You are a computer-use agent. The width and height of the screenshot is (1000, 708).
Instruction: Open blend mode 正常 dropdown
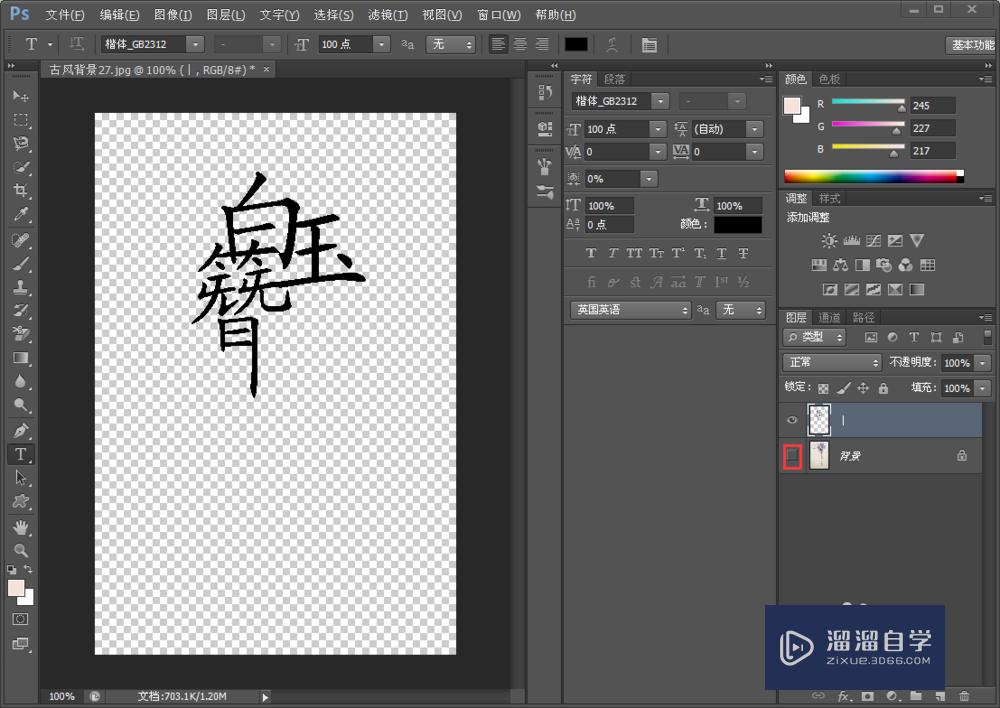(x=832, y=362)
